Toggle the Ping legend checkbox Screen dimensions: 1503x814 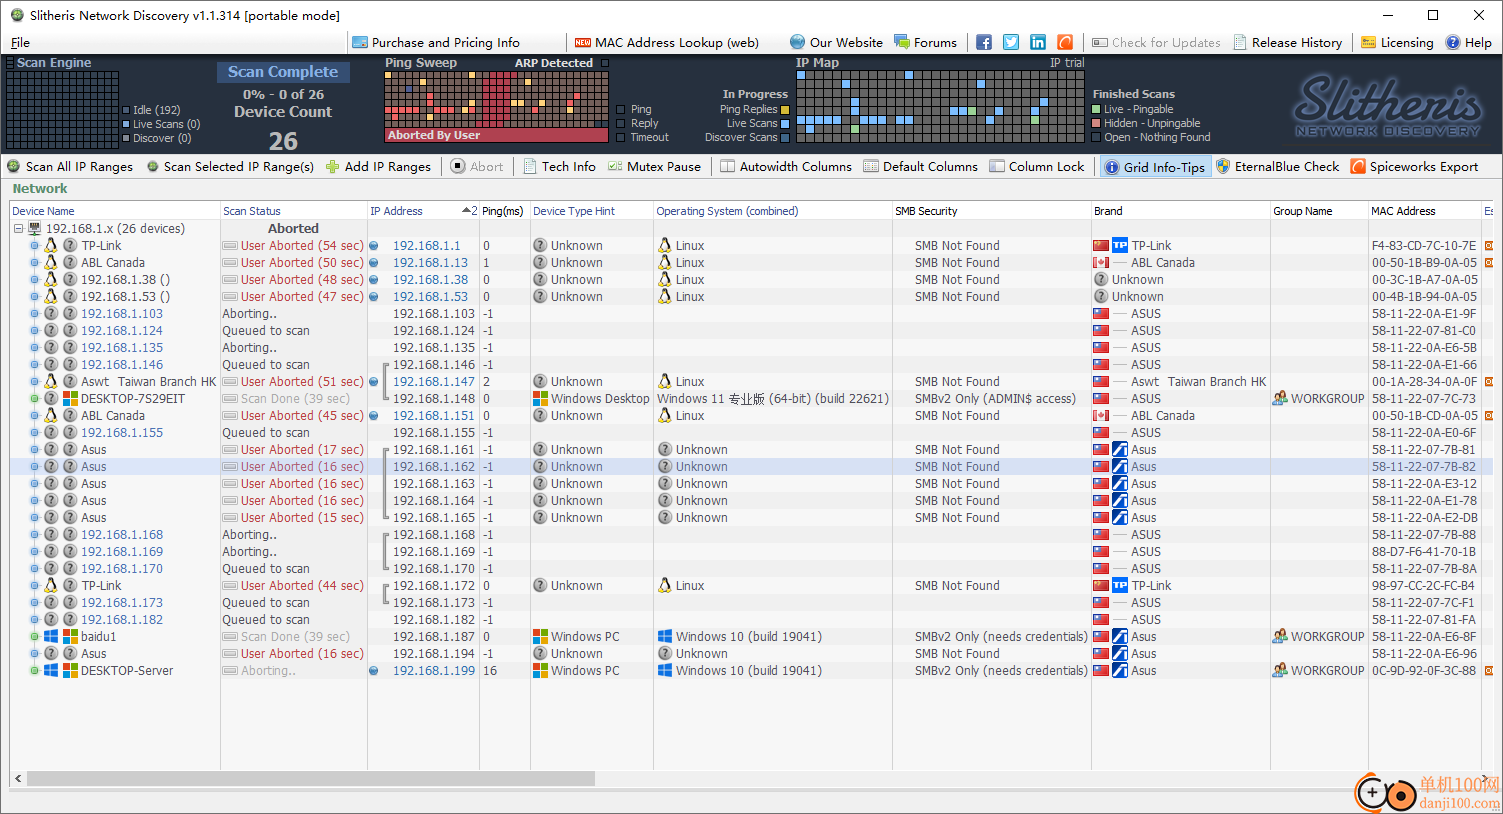[621, 109]
